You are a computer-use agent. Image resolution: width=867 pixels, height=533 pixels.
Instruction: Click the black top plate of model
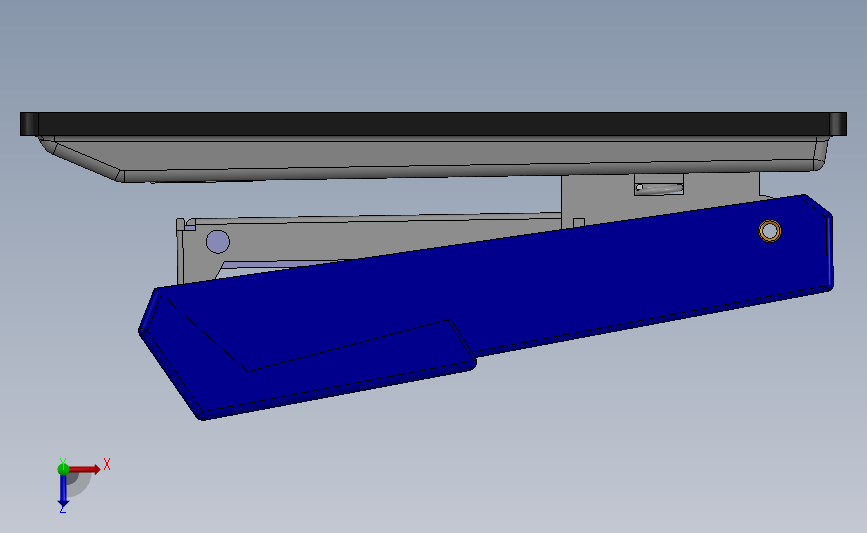[433, 124]
